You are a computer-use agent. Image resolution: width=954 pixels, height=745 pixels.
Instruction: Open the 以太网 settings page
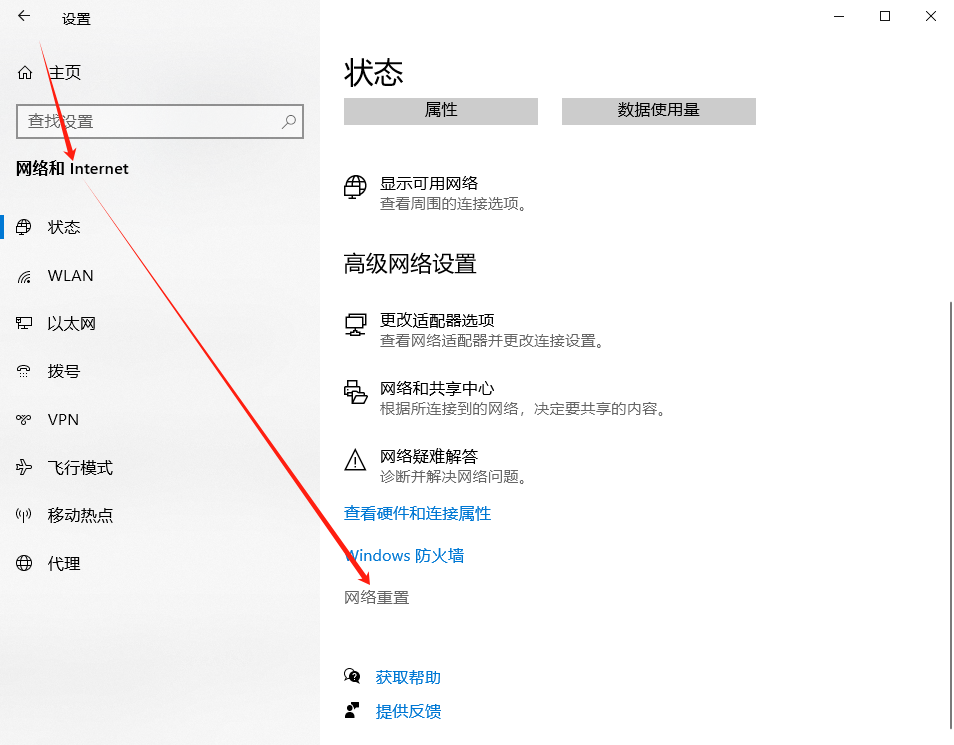[160, 323]
